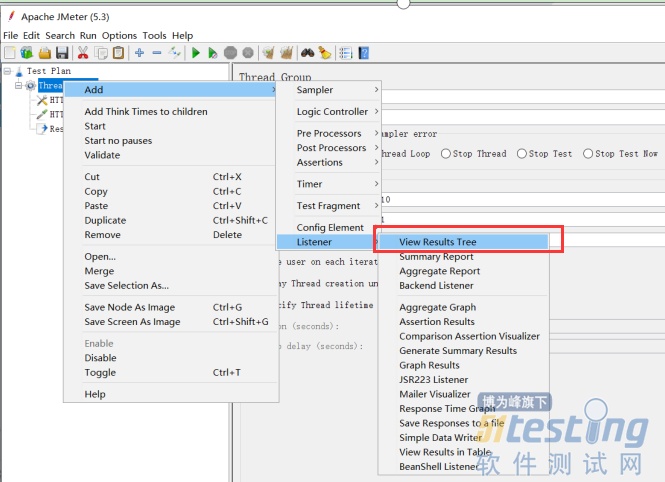Open the Search menu
The height and width of the screenshot is (482, 665).
tap(60, 36)
